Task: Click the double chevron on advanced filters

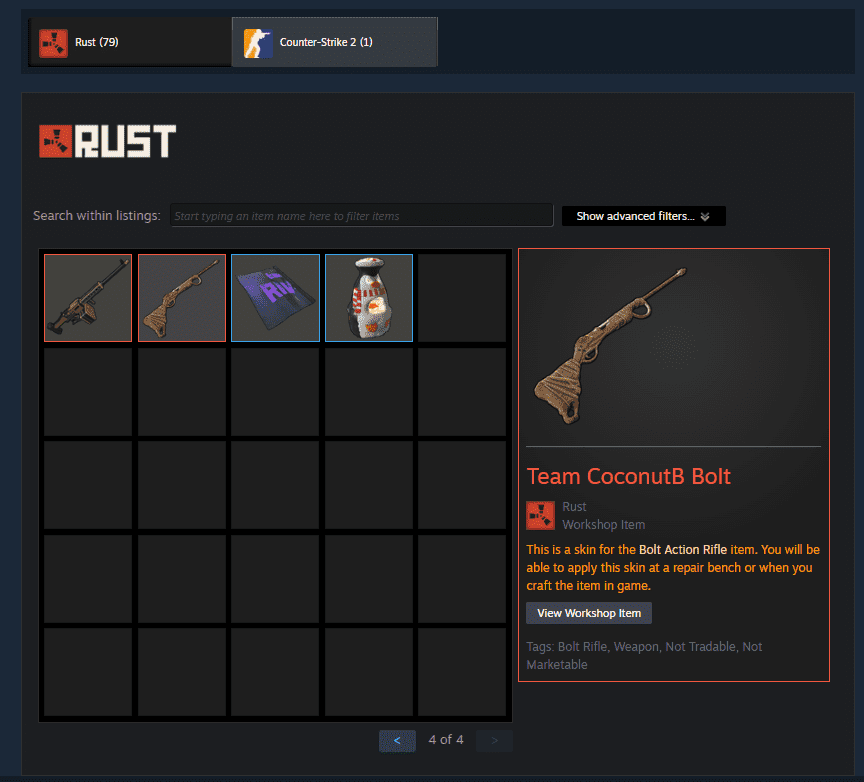Action: 705,217
